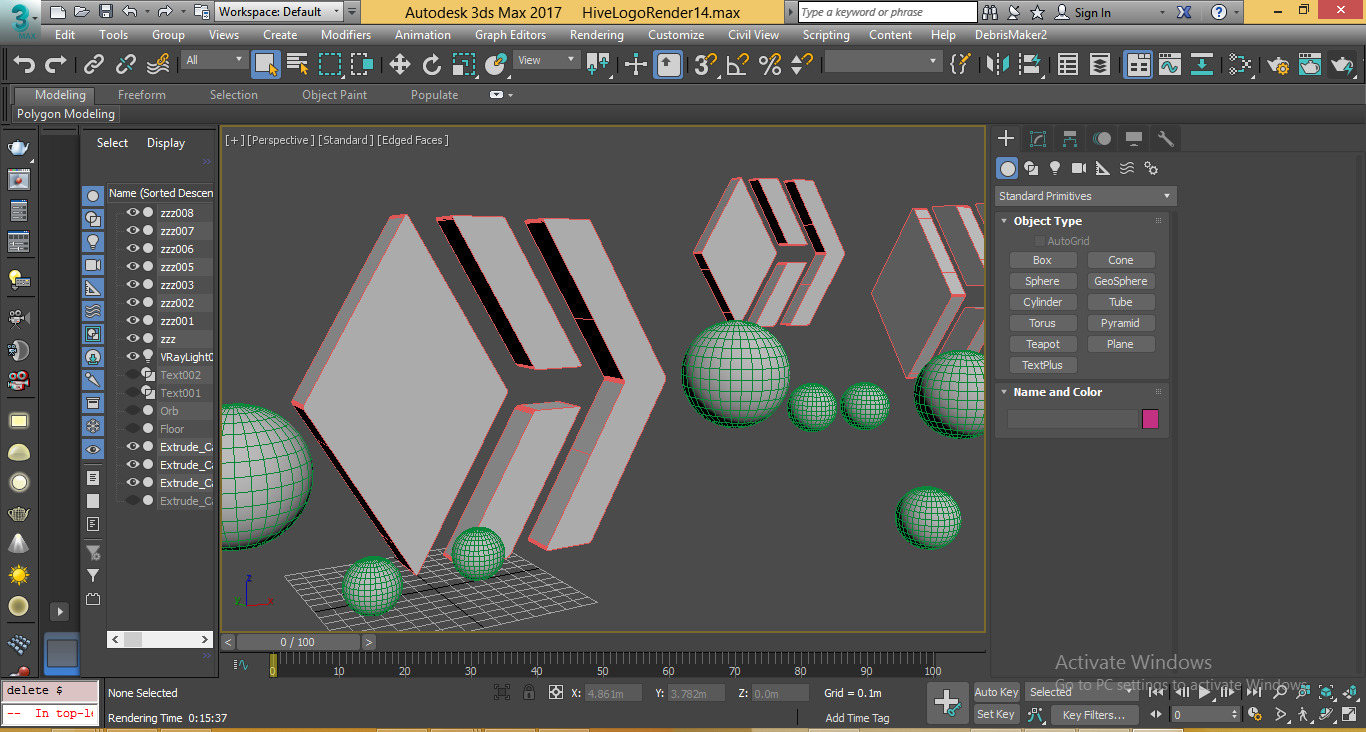The image size is (1366, 732).
Task: Open the Named Selection Sets dropdown
Action: point(883,61)
